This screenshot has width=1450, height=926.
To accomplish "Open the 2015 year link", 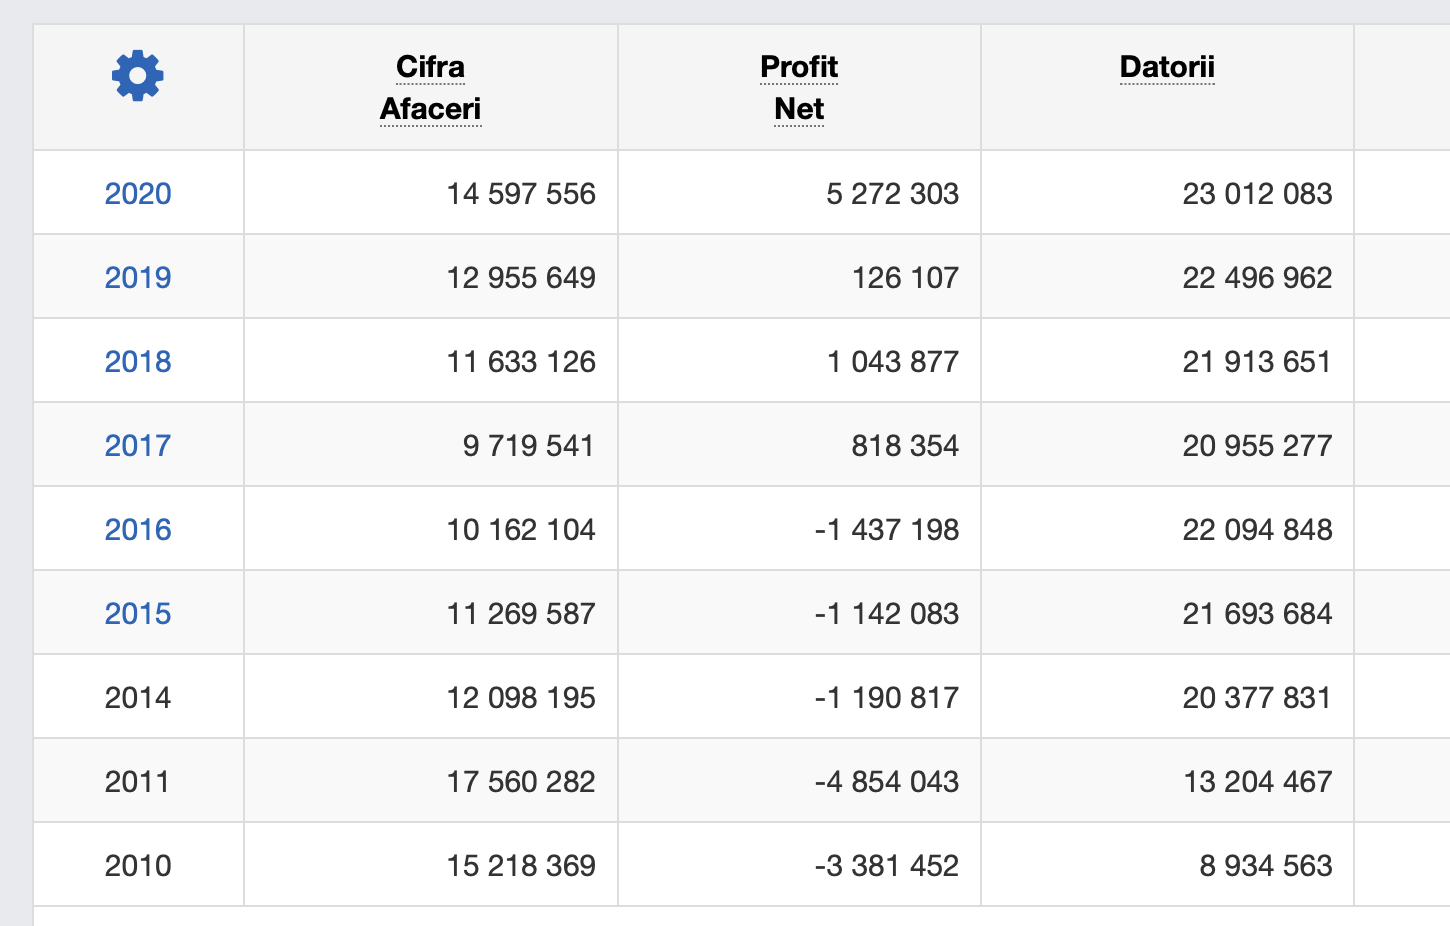I will pos(138,614).
